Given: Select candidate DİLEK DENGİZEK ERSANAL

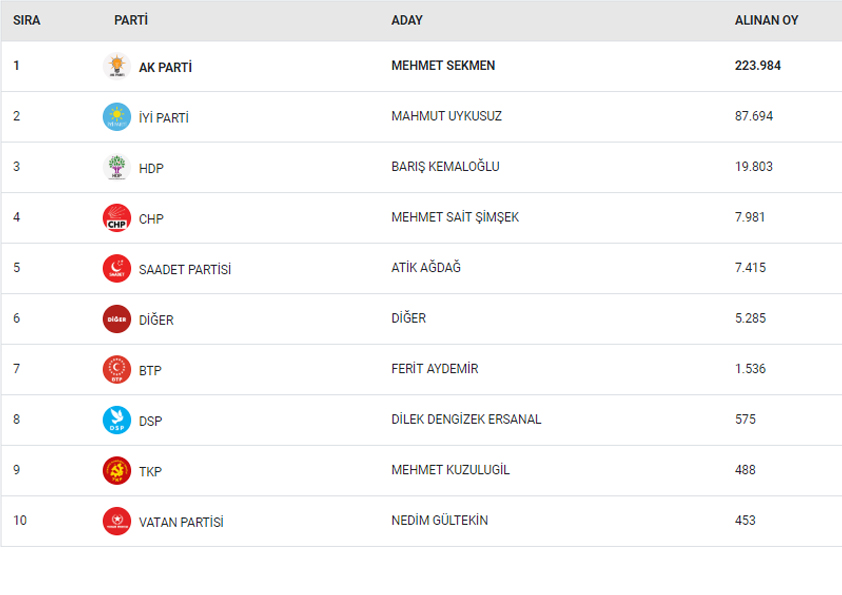Looking at the screenshot, I should (466, 419).
